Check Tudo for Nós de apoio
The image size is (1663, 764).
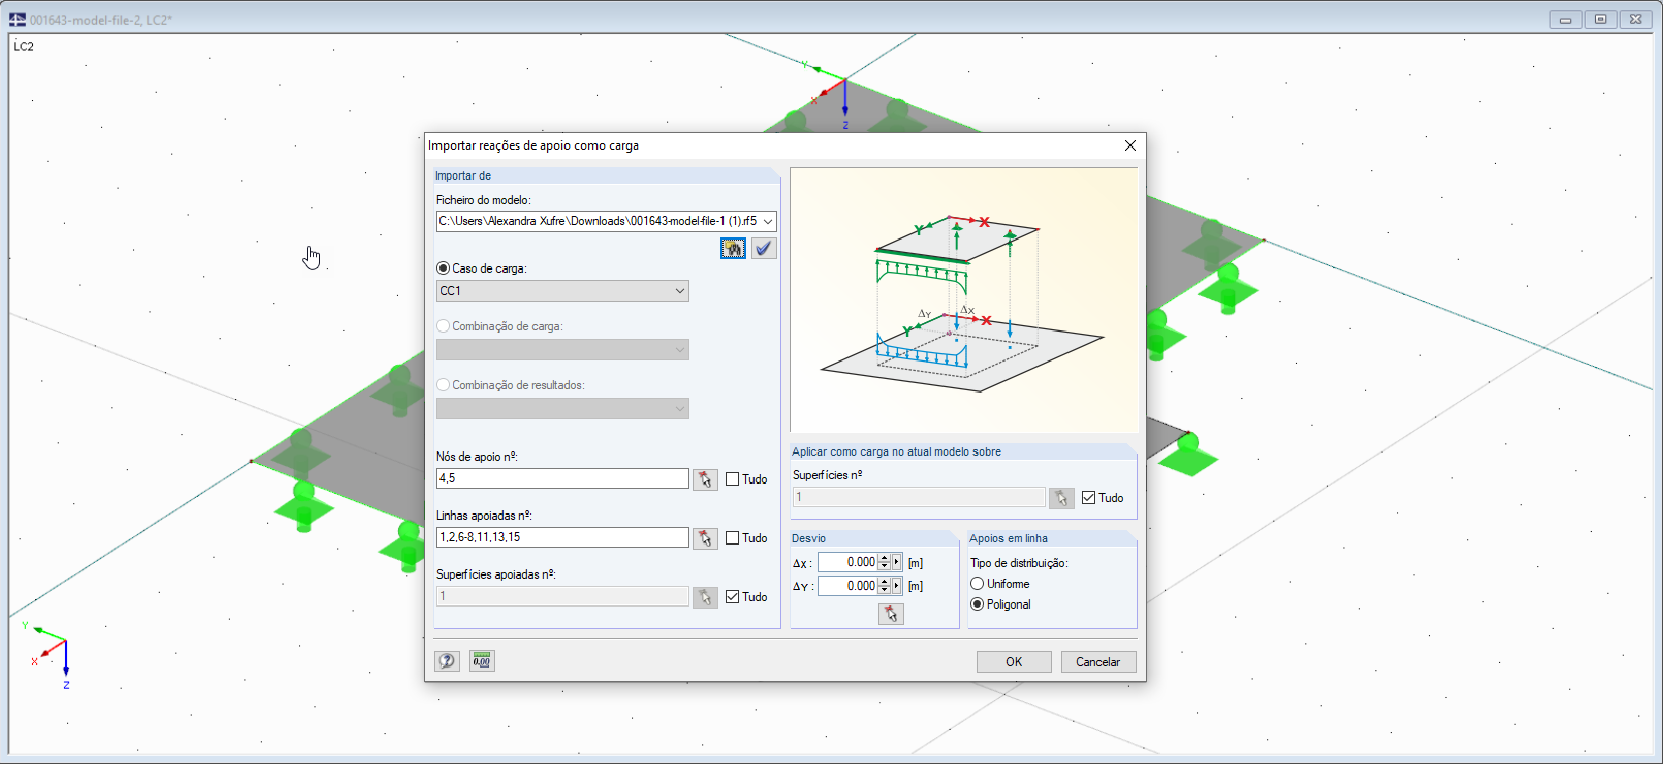[733, 479]
